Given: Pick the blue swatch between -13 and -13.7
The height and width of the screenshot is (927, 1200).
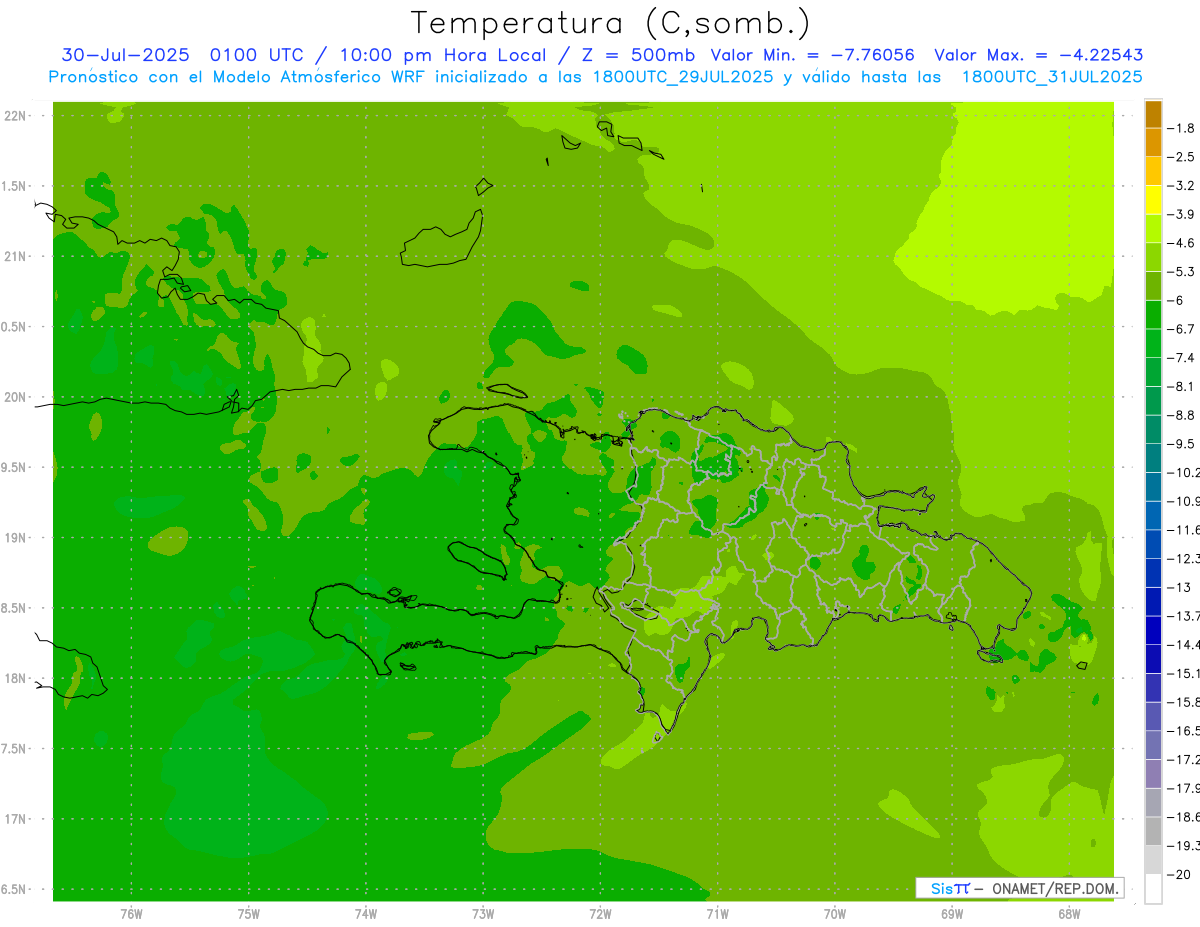Looking at the screenshot, I should (1153, 602).
